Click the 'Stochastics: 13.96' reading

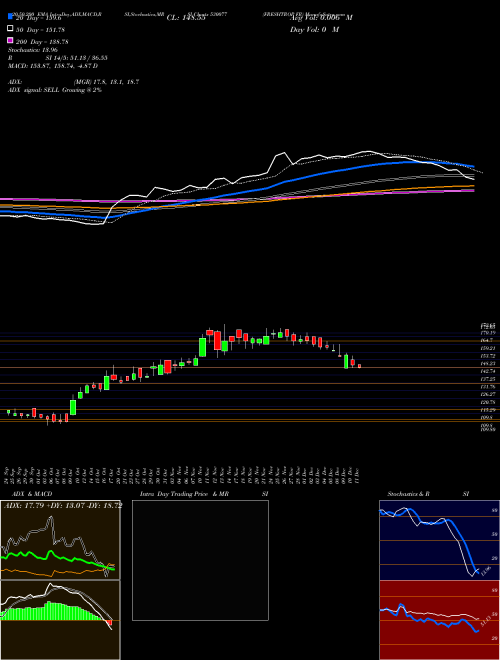coord(33,50)
